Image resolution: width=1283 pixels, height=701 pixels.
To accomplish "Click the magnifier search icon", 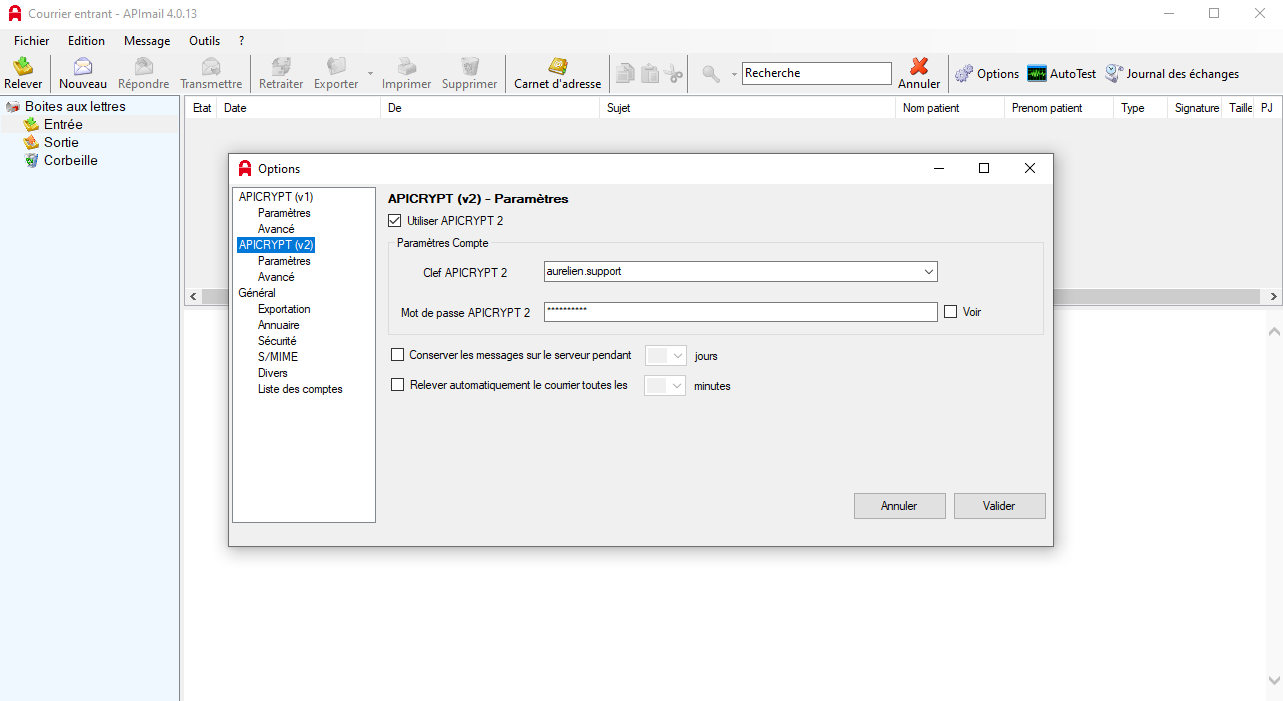I will 711,73.
